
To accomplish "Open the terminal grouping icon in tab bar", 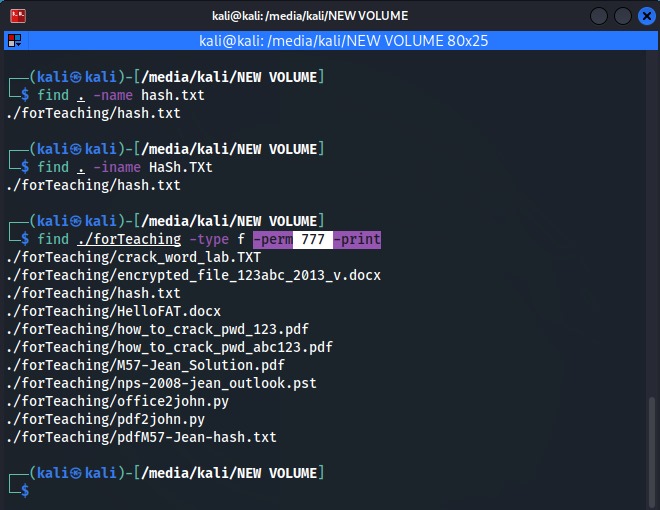I will (x=15, y=41).
